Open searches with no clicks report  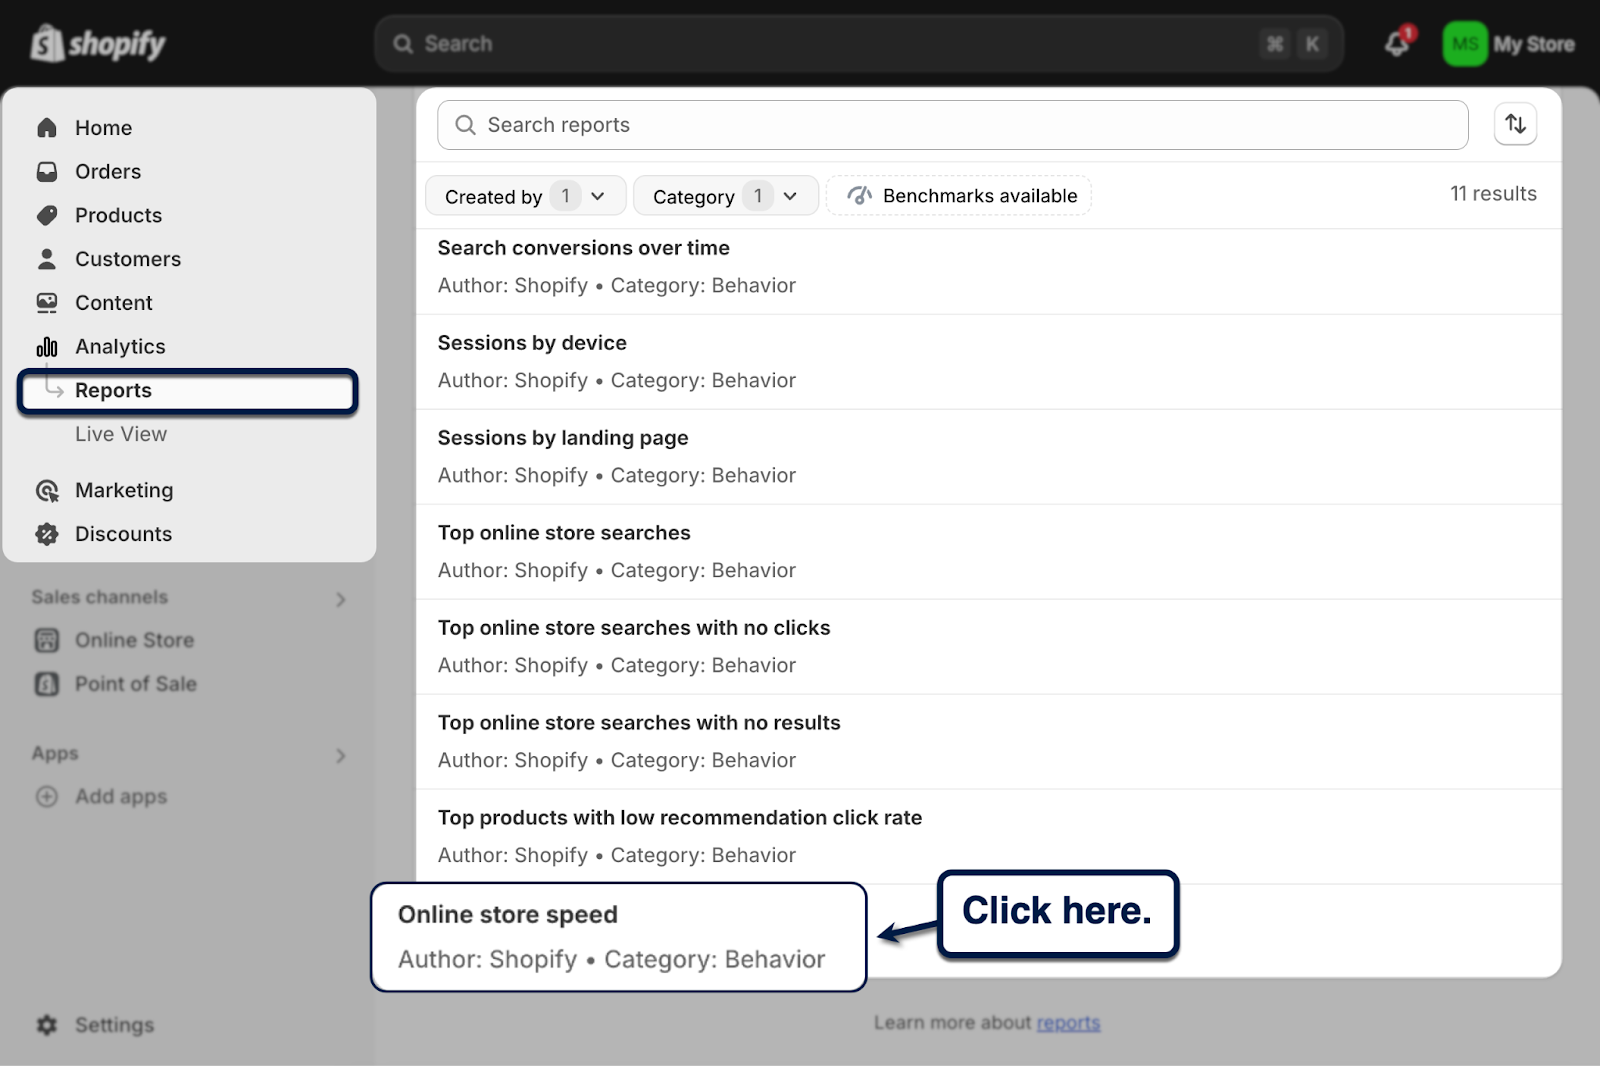click(x=989, y=647)
